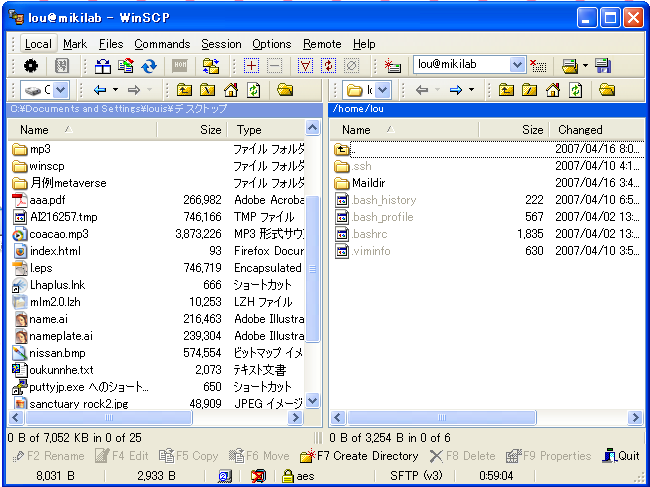The height and width of the screenshot is (487, 650).
Task: Click the New Session toolbar icon
Action: click(x=392, y=65)
